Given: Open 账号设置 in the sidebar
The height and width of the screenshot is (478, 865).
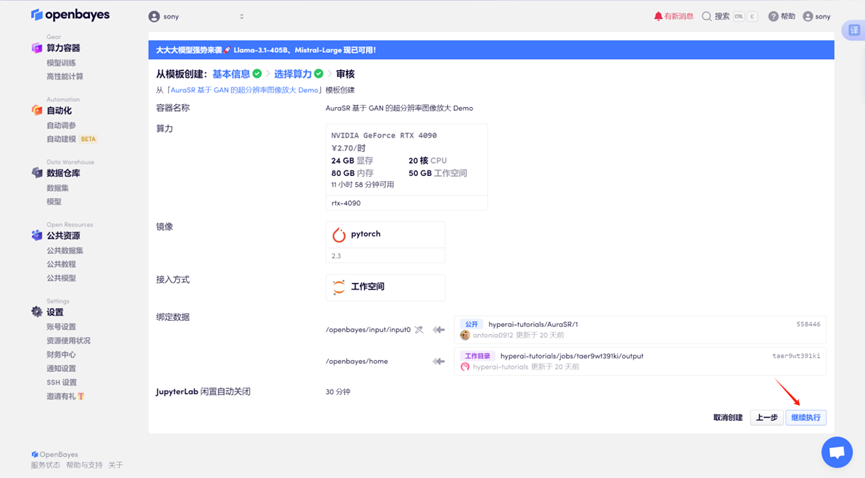Looking at the screenshot, I should pos(61,327).
